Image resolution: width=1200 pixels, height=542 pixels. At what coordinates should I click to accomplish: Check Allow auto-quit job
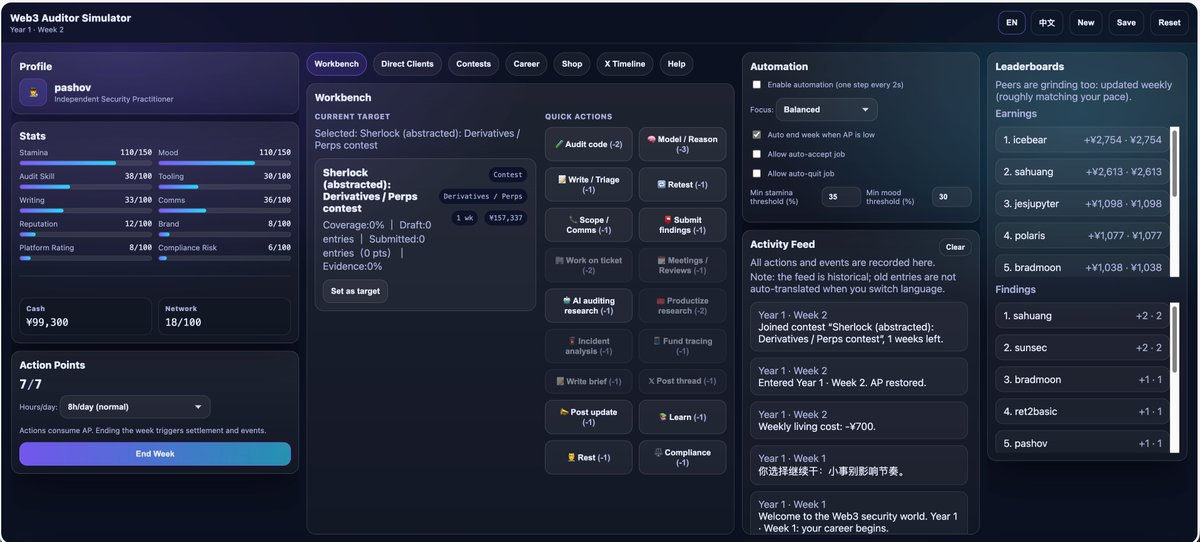tap(757, 173)
